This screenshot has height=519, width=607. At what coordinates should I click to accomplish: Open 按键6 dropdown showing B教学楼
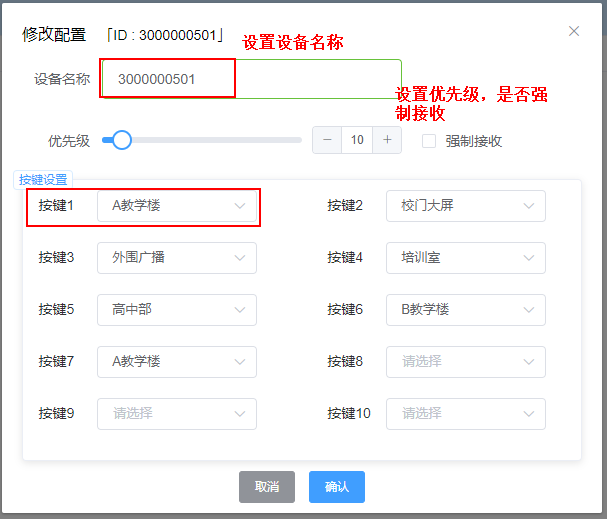(x=465, y=310)
